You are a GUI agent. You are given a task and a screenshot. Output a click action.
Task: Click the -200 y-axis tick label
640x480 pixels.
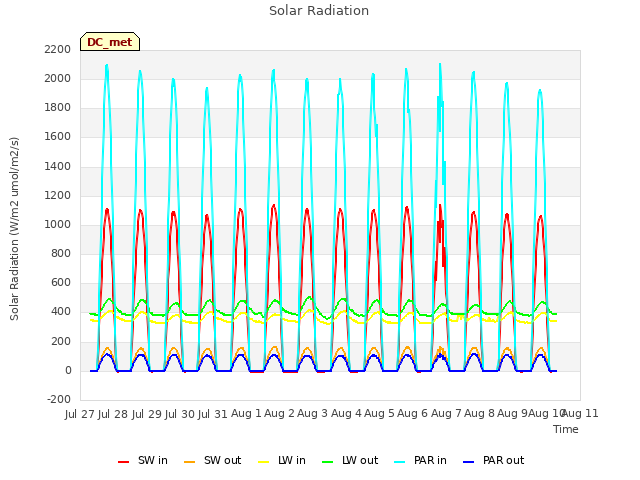tap(59, 399)
